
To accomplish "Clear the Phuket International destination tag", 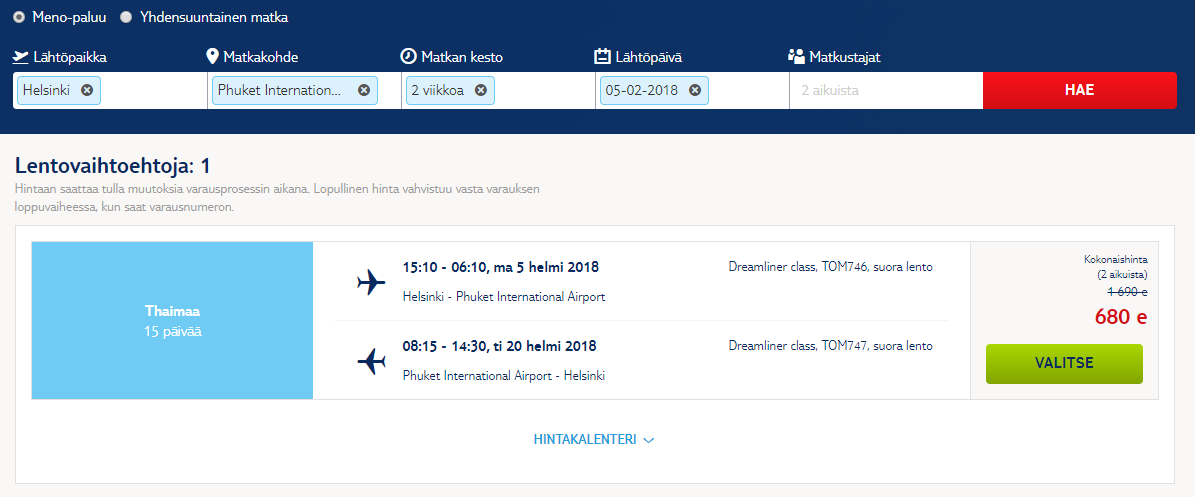I will (364, 90).
